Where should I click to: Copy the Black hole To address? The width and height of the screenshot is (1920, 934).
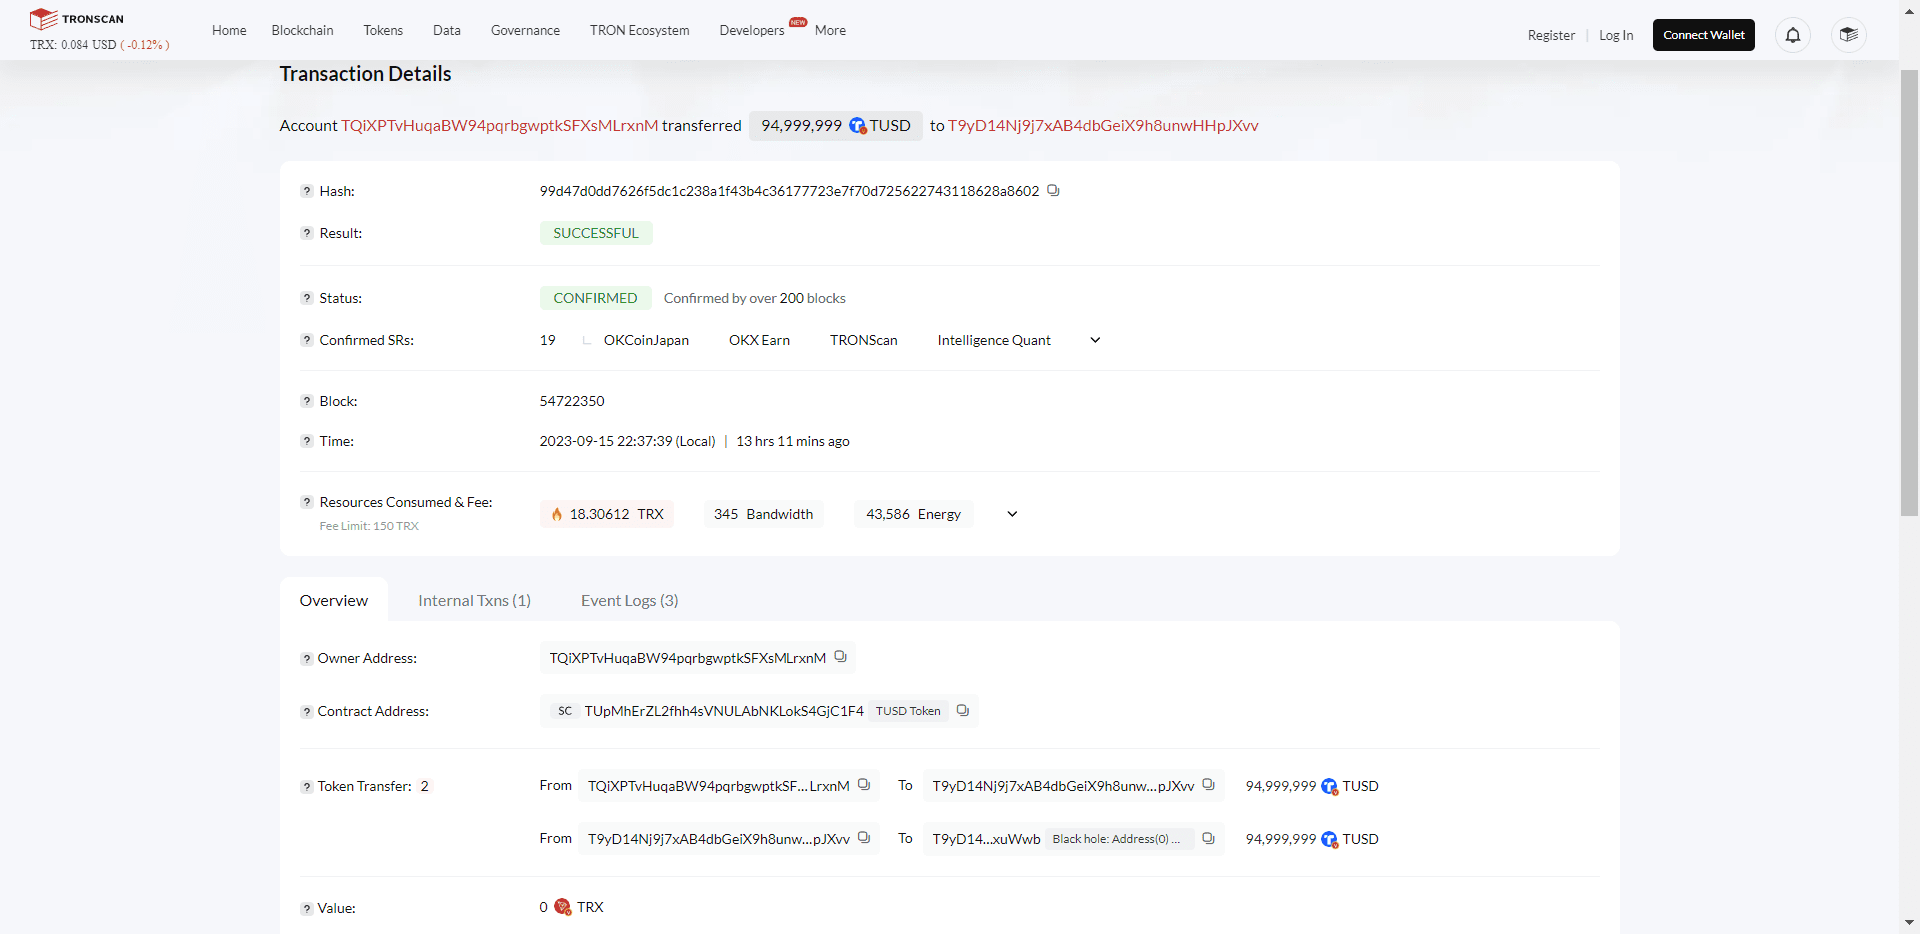point(1208,838)
